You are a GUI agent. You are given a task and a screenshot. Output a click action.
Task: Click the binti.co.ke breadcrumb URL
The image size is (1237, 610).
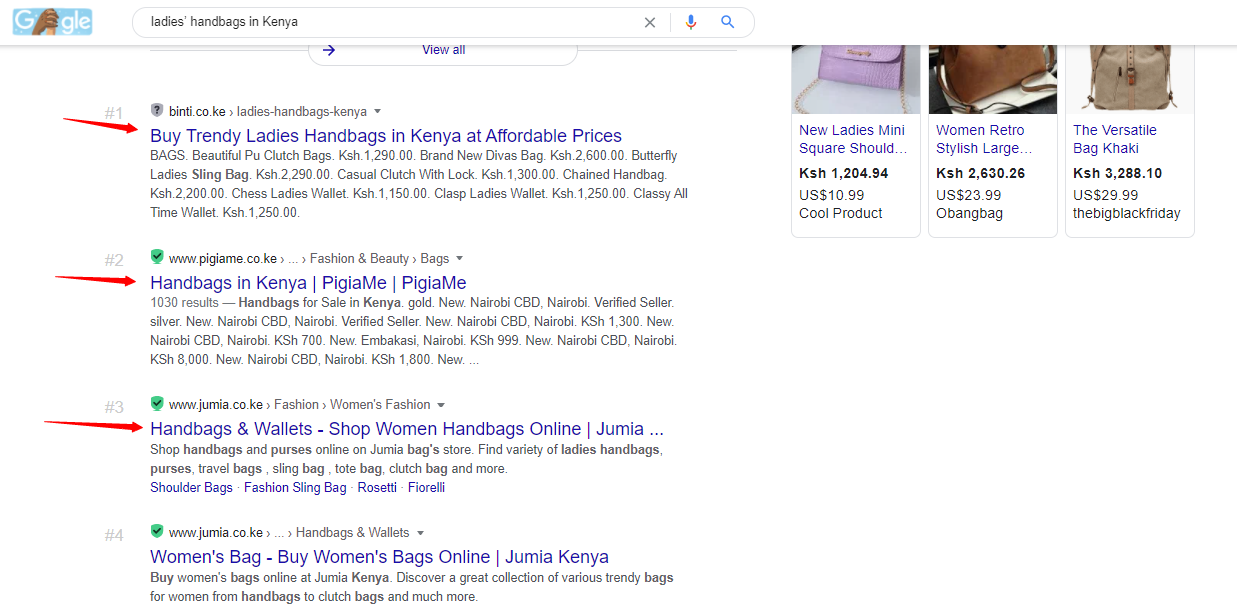tap(268, 112)
